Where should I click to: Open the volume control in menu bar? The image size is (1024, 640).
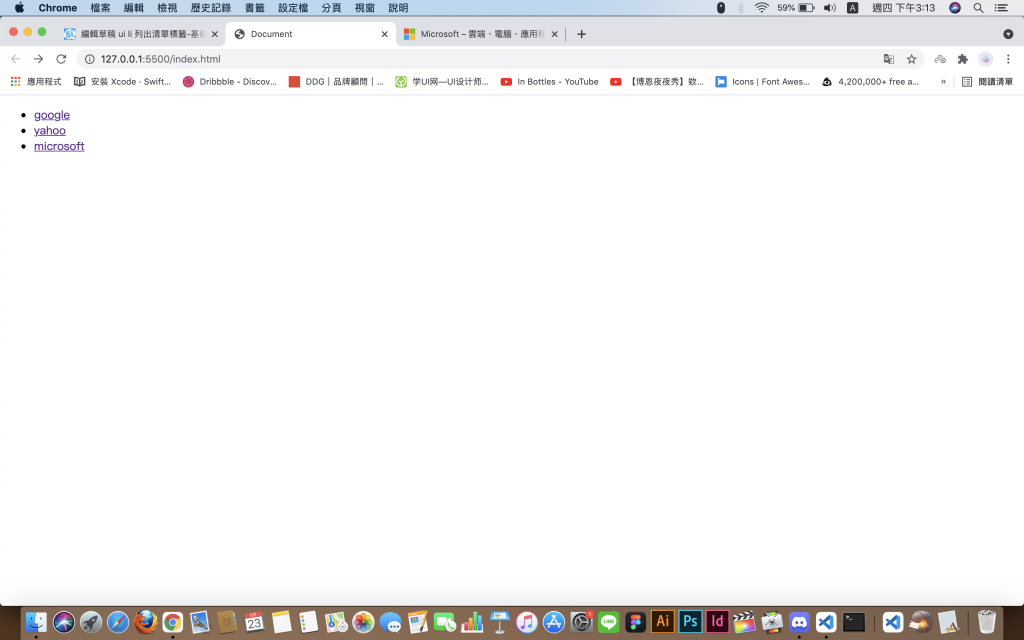pos(829,8)
